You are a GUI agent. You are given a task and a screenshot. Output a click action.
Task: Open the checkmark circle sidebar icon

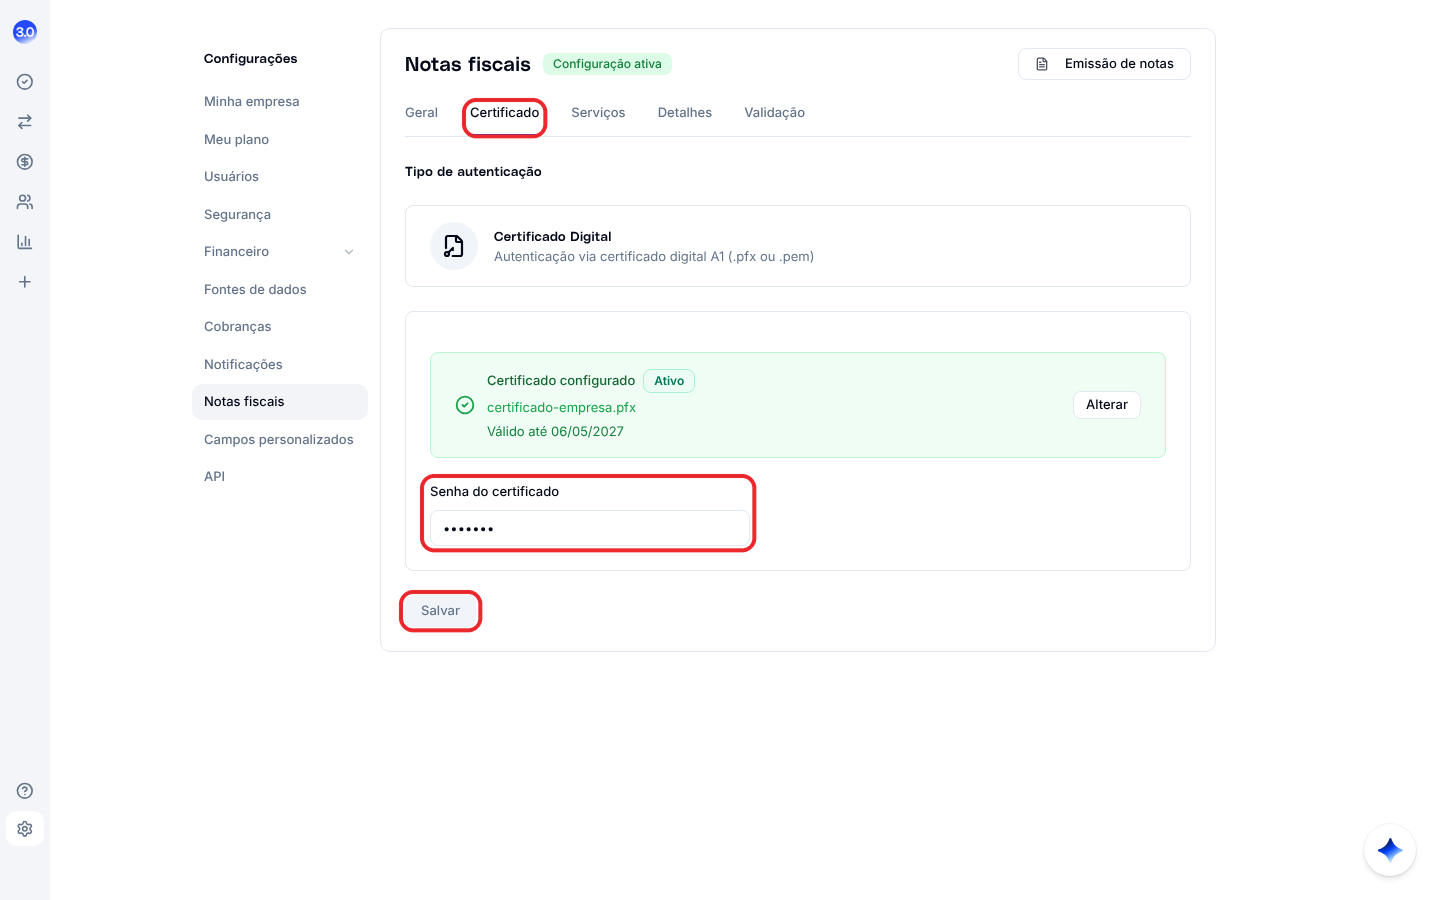25,82
